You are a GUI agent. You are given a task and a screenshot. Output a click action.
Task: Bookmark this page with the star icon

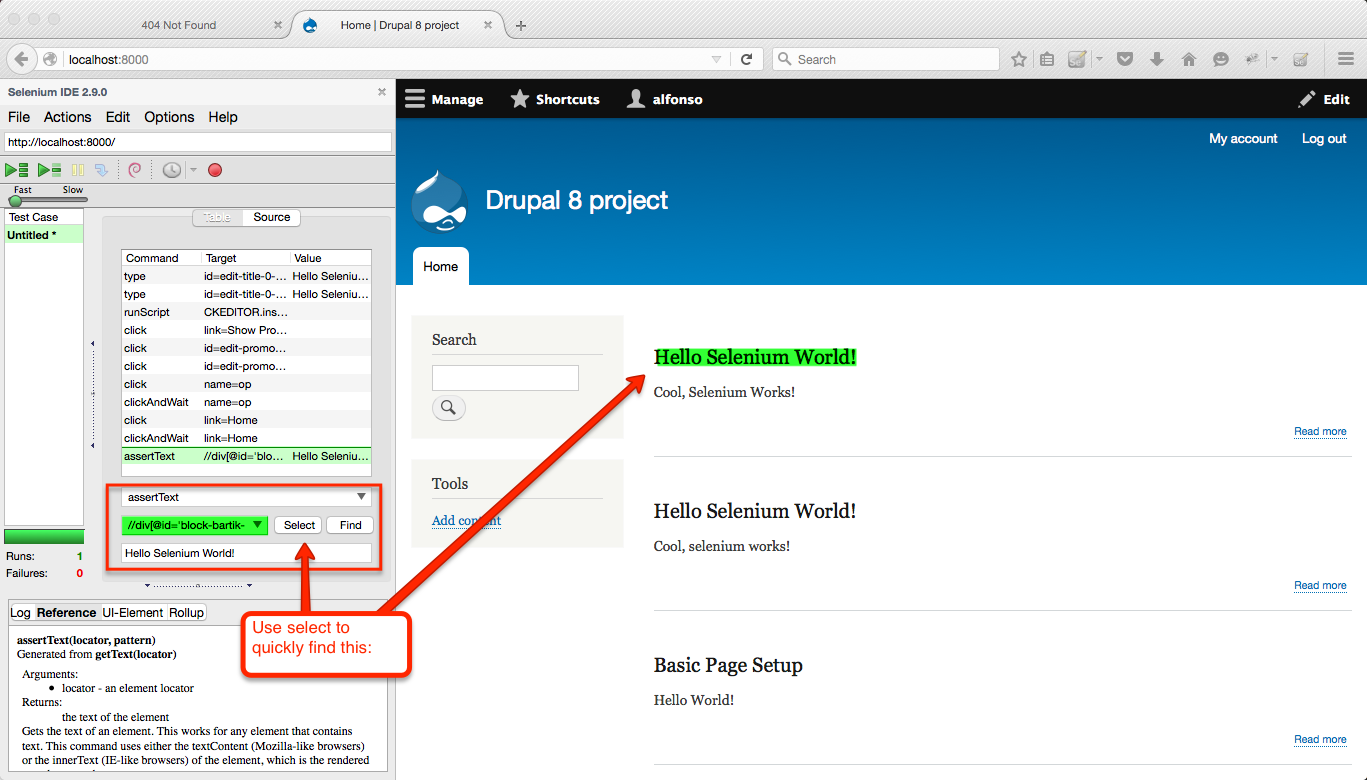(x=1019, y=59)
